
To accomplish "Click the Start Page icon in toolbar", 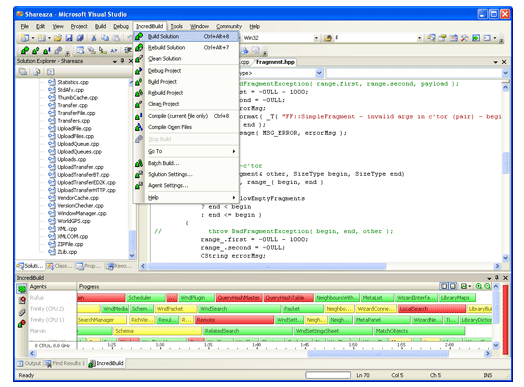I will (476, 38).
